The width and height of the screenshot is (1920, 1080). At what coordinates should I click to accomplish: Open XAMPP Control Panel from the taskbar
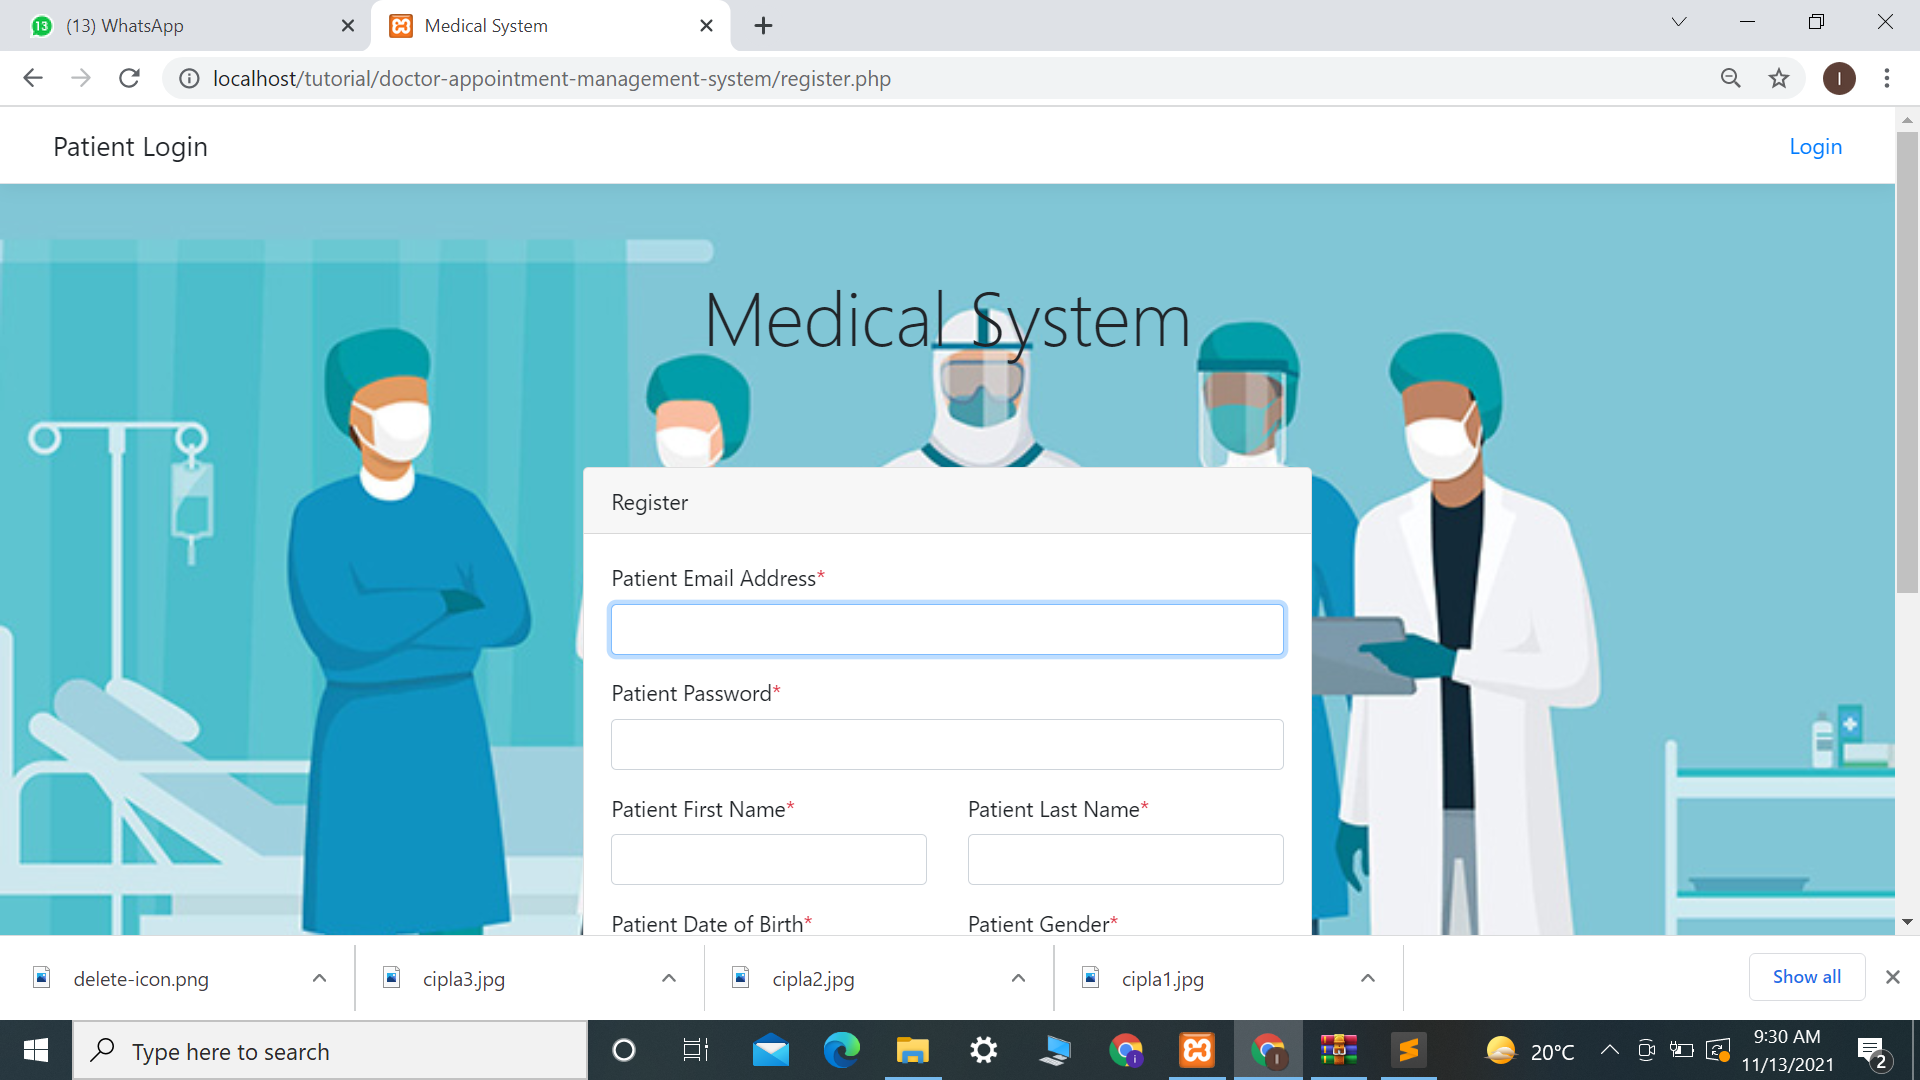click(x=1196, y=1050)
